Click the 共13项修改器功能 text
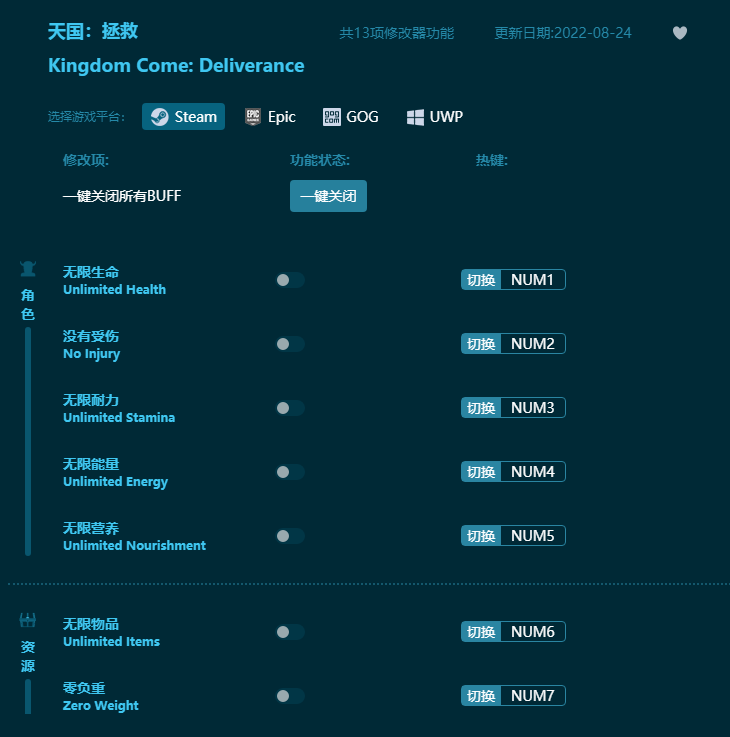The image size is (730, 737). coord(397,33)
